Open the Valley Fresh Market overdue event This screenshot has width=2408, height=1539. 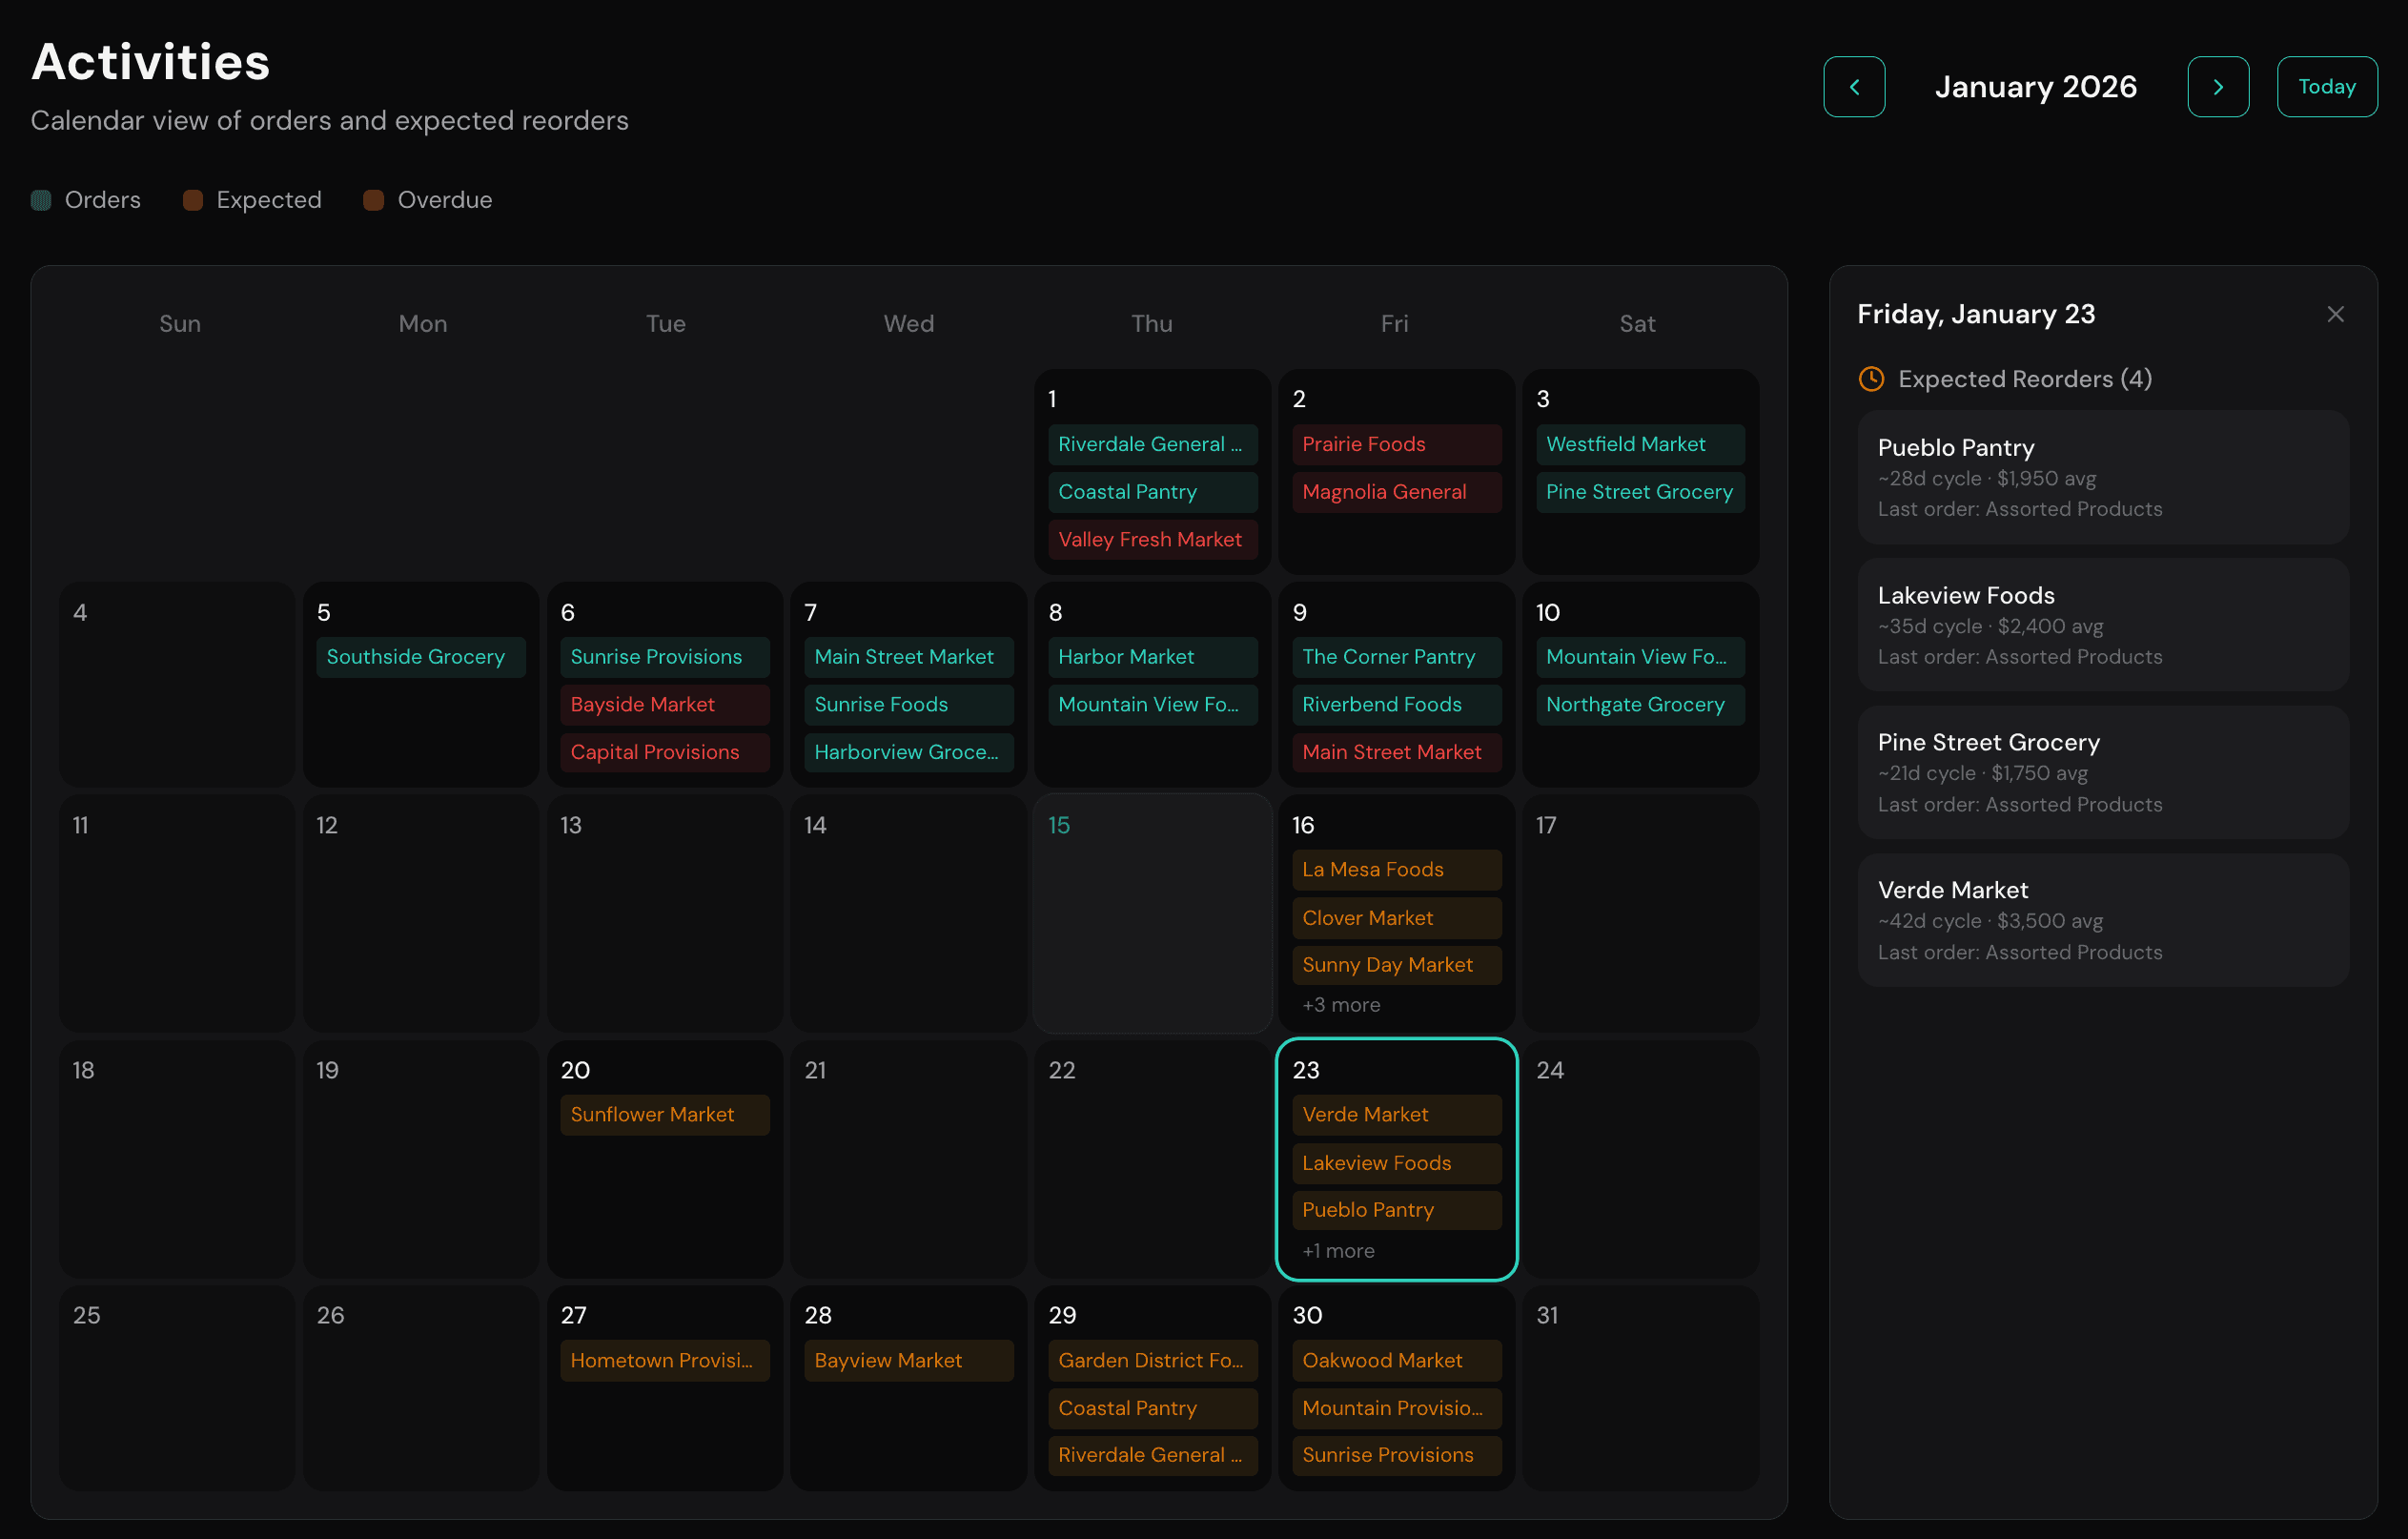pyautogui.click(x=1152, y=539)
